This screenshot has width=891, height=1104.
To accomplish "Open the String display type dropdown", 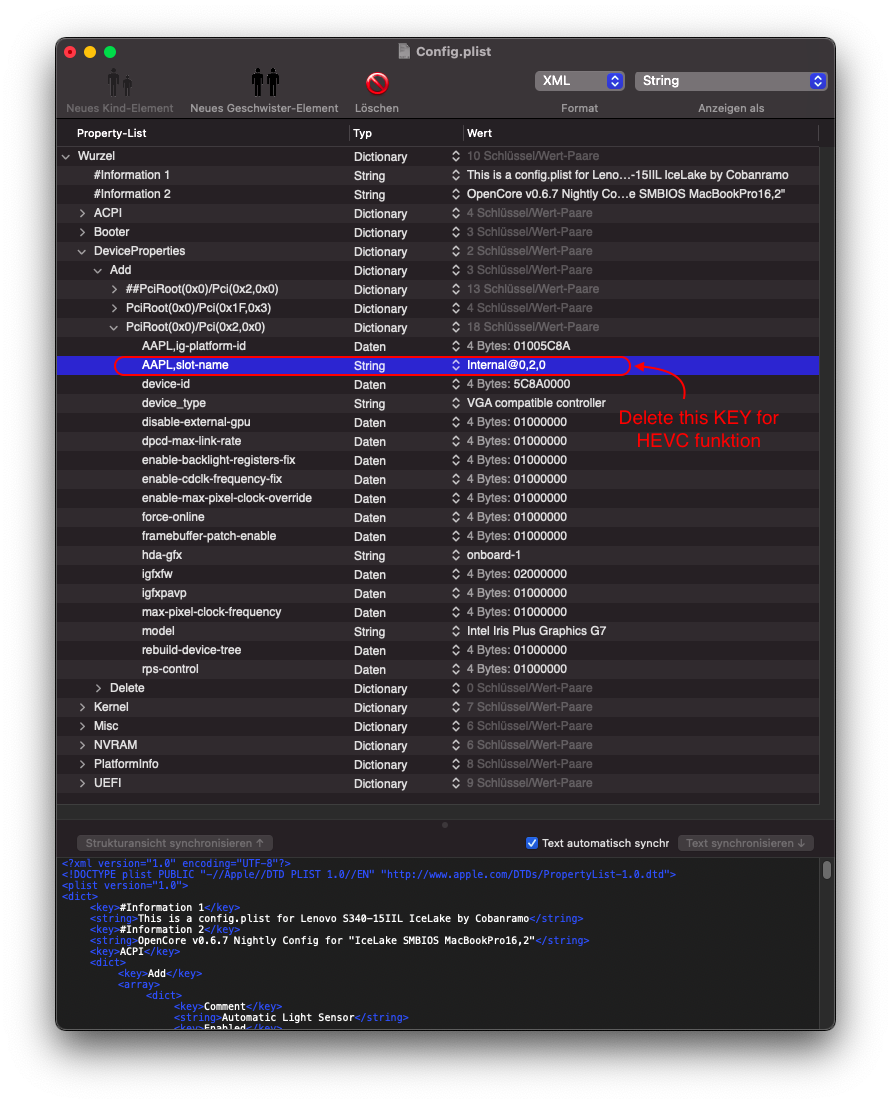I will tap(730, 81).
